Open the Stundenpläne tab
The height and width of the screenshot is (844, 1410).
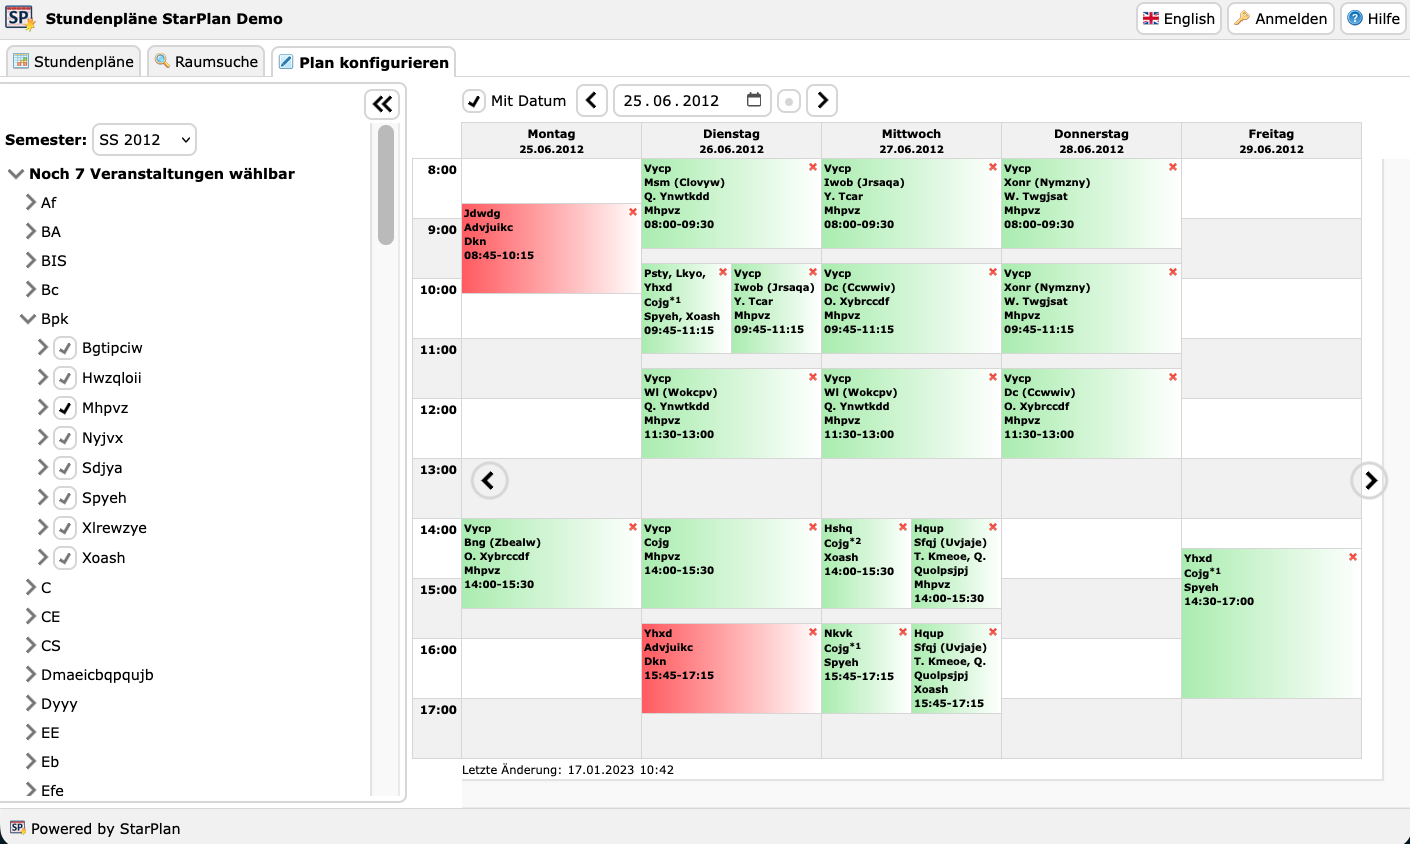(73, 62)
